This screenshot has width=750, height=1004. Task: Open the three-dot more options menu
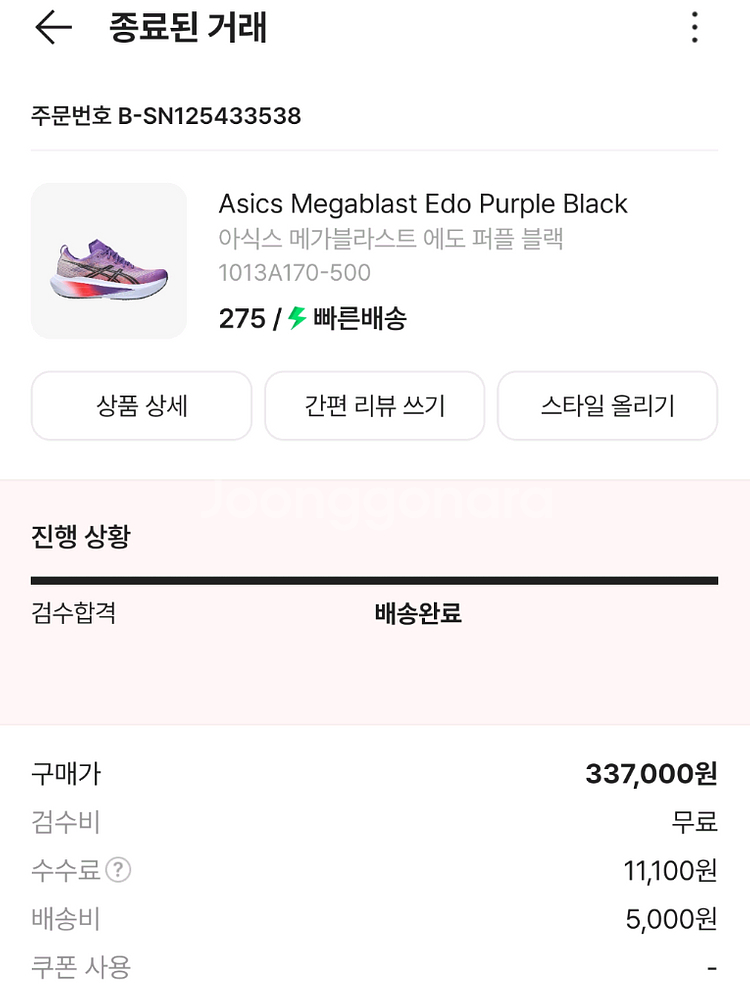click(x=695, y=28)
